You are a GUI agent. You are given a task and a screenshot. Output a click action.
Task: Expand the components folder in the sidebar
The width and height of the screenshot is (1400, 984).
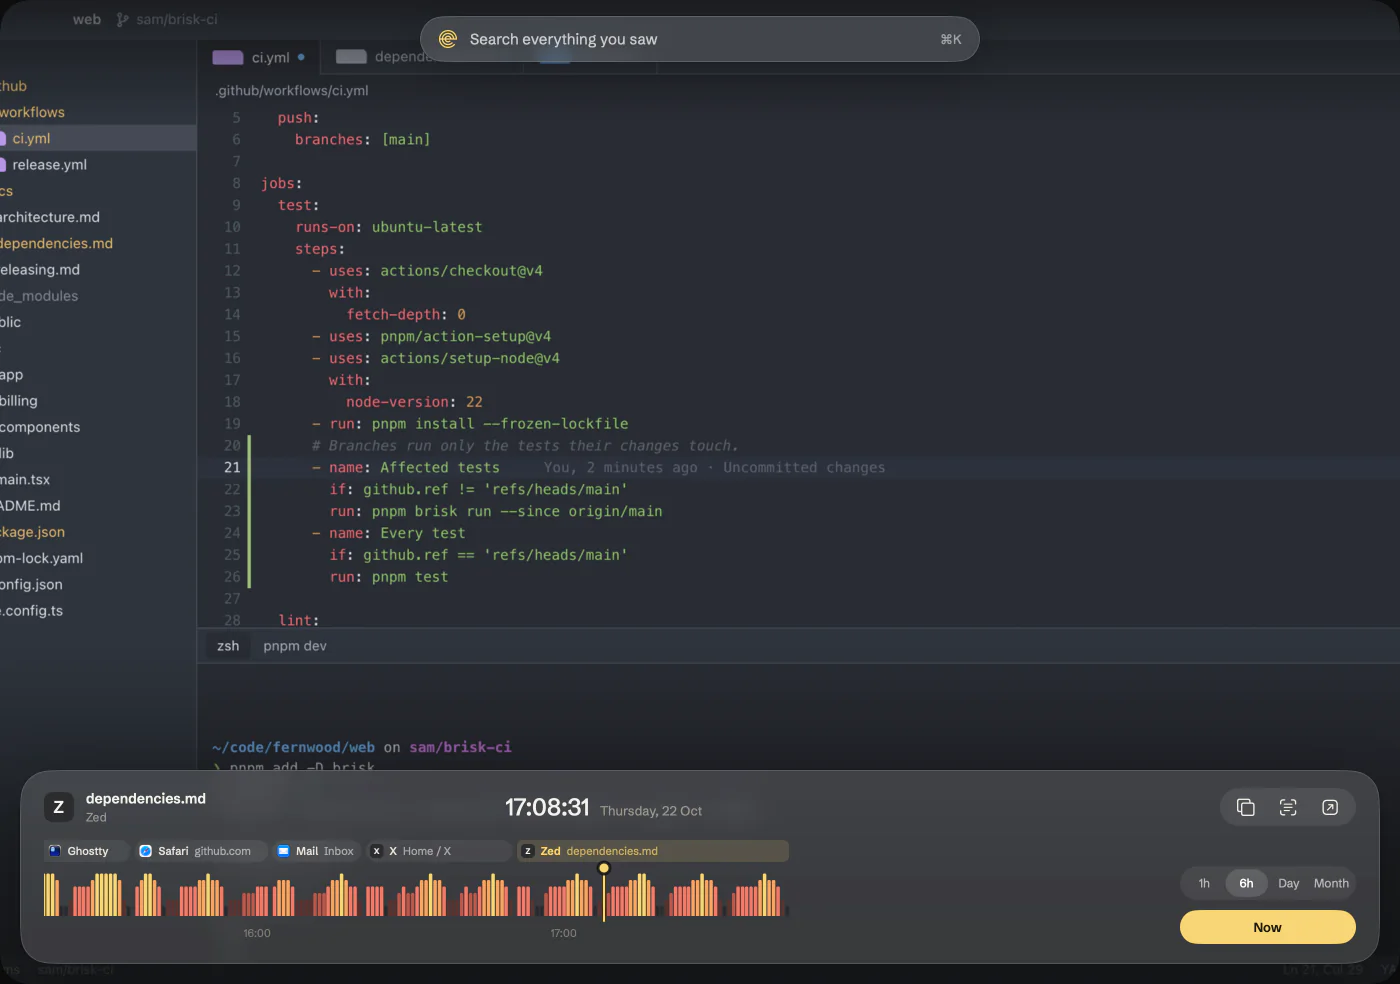40,427
